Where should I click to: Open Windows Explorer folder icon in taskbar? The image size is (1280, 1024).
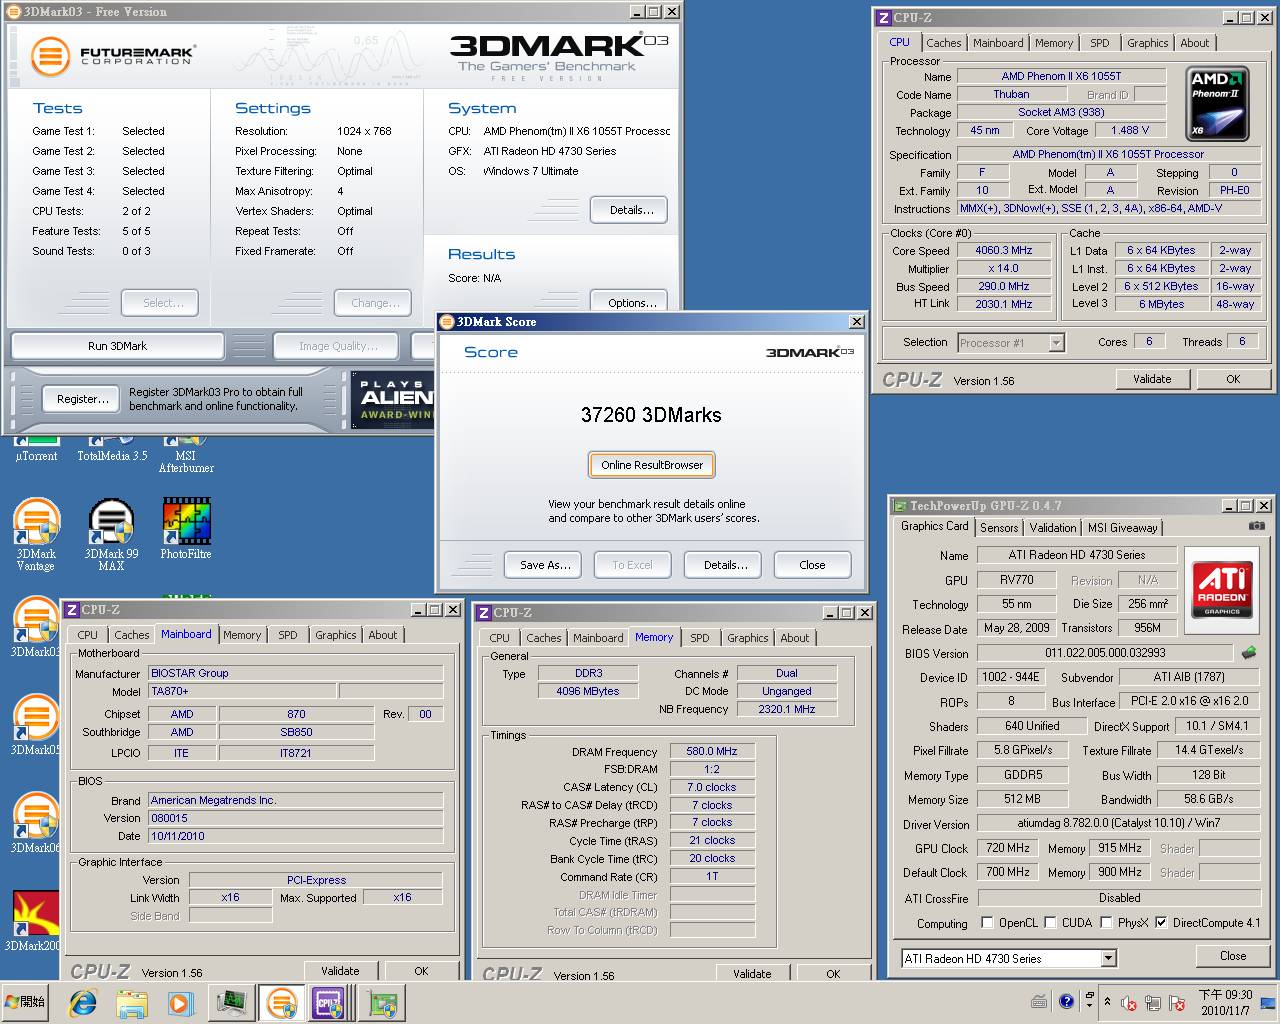(132, 1003)
